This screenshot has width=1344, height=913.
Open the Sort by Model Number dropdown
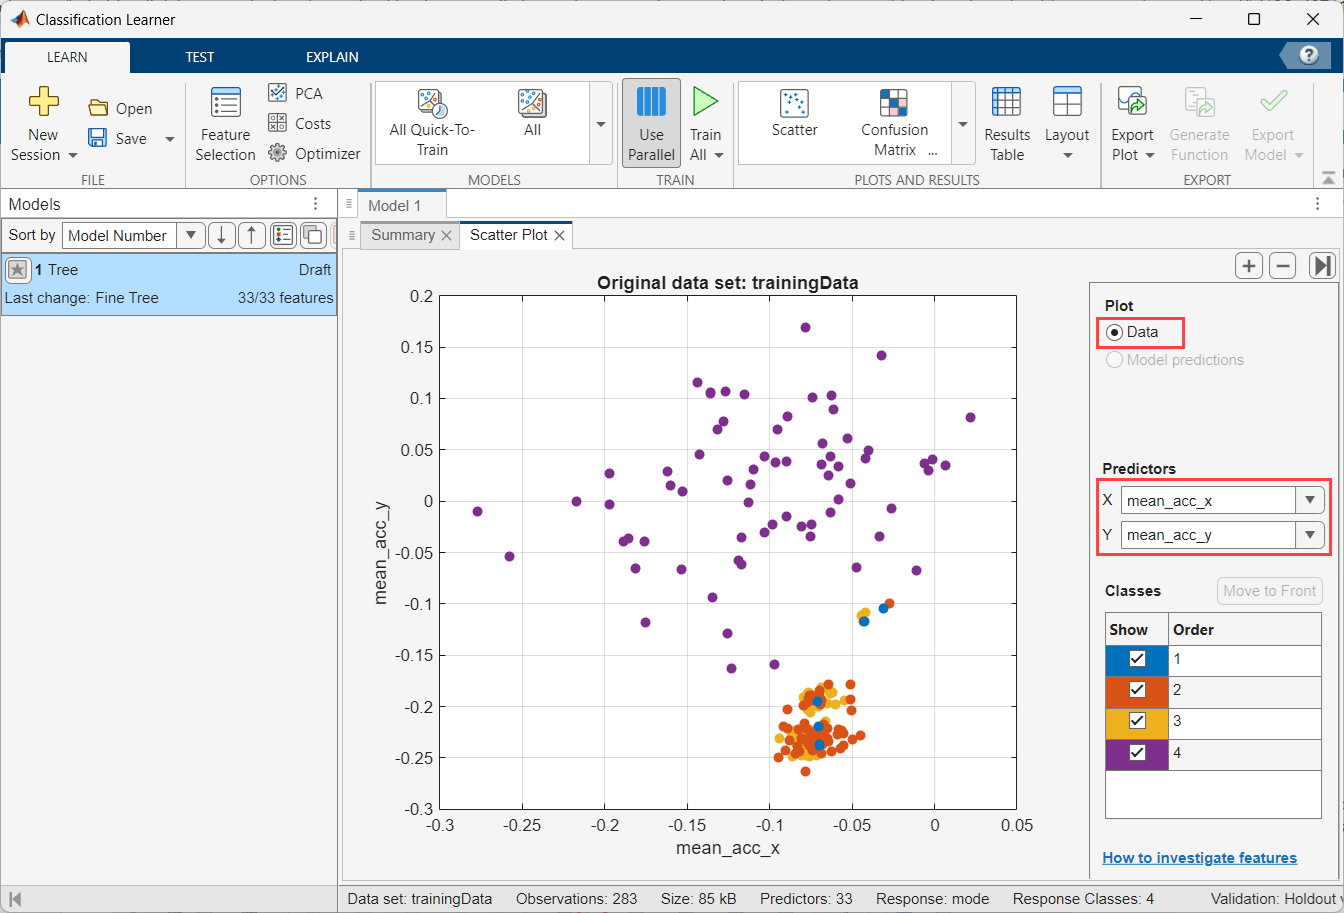190,236
